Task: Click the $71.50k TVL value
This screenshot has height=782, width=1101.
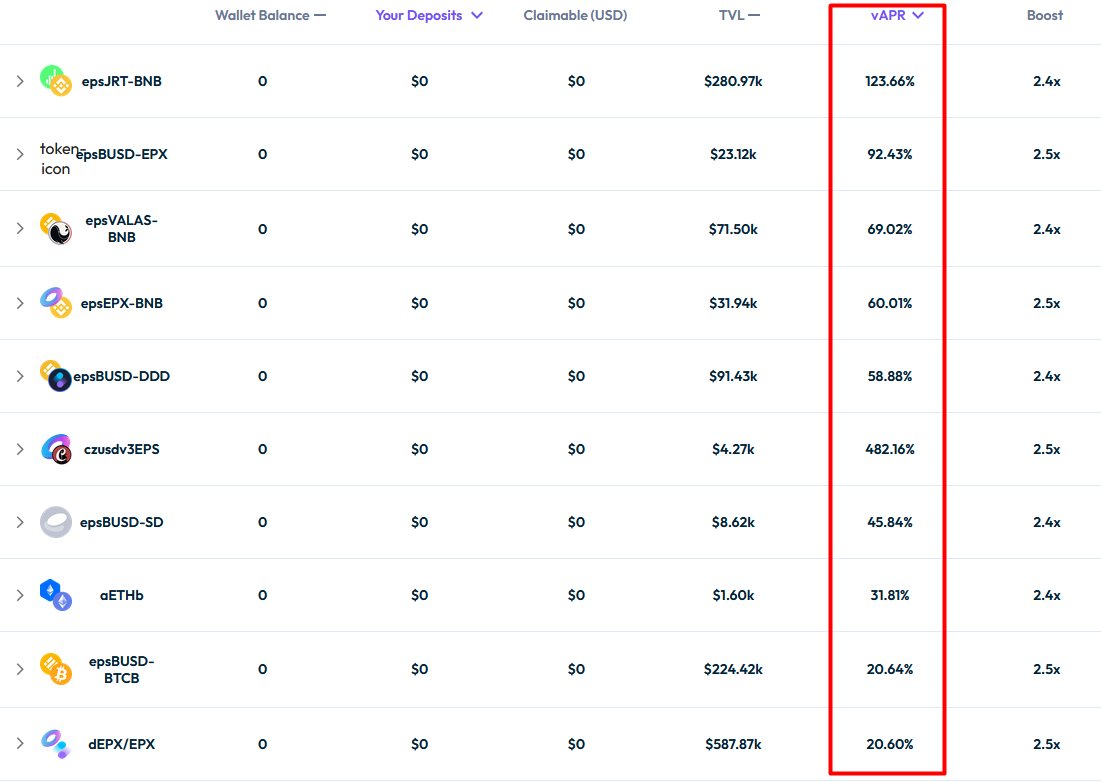Action: [x=733, y=229]
